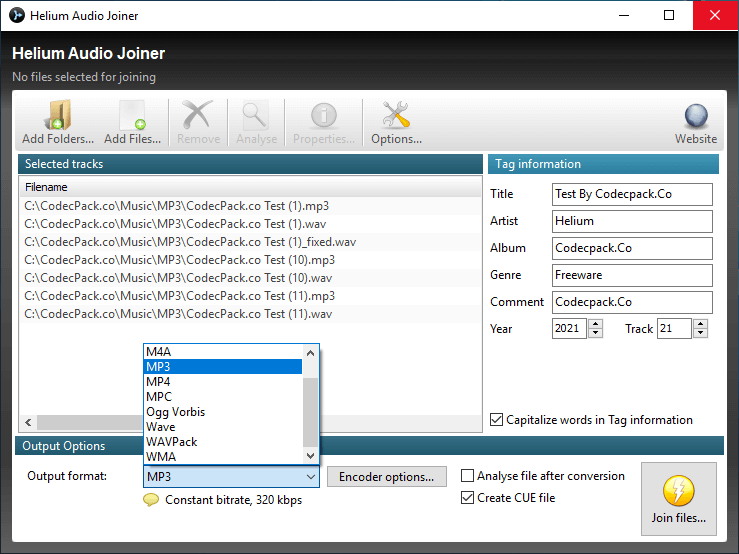739x554 pixels.
Task: Choose Wave output format
Action: pyautogui.click(x=222, y=427)
